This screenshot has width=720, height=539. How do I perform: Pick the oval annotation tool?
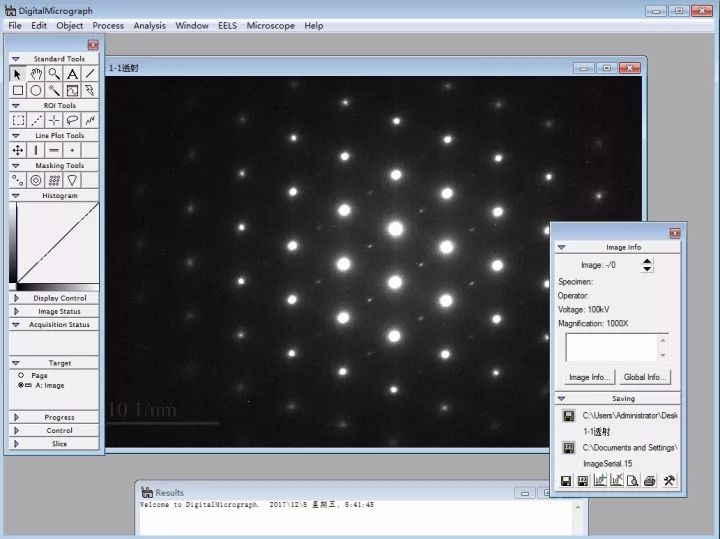[36, 90]
